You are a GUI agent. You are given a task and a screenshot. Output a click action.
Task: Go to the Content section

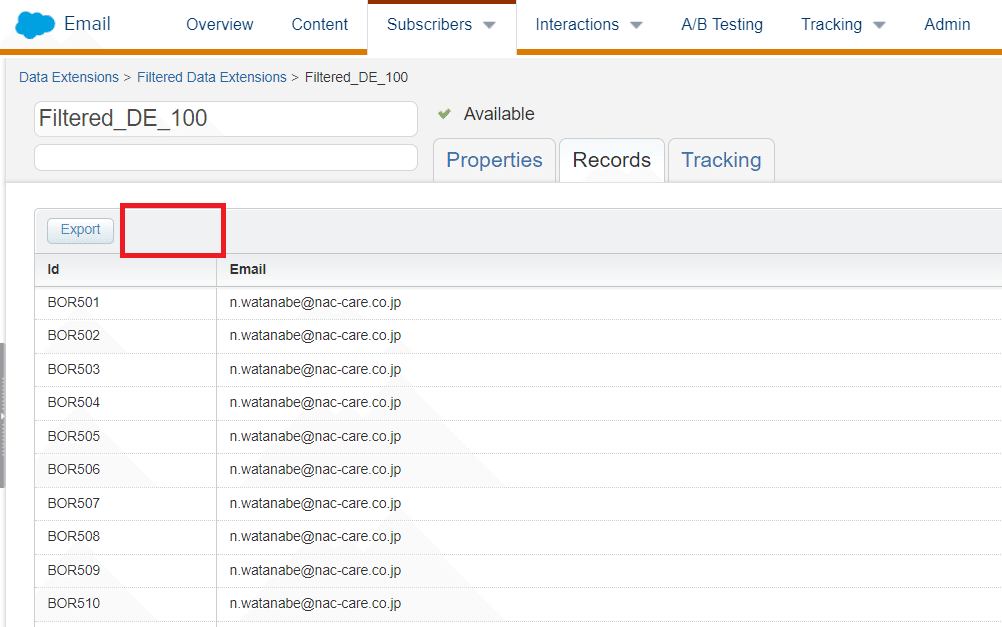pyautogui.click(x=320, y=24)
